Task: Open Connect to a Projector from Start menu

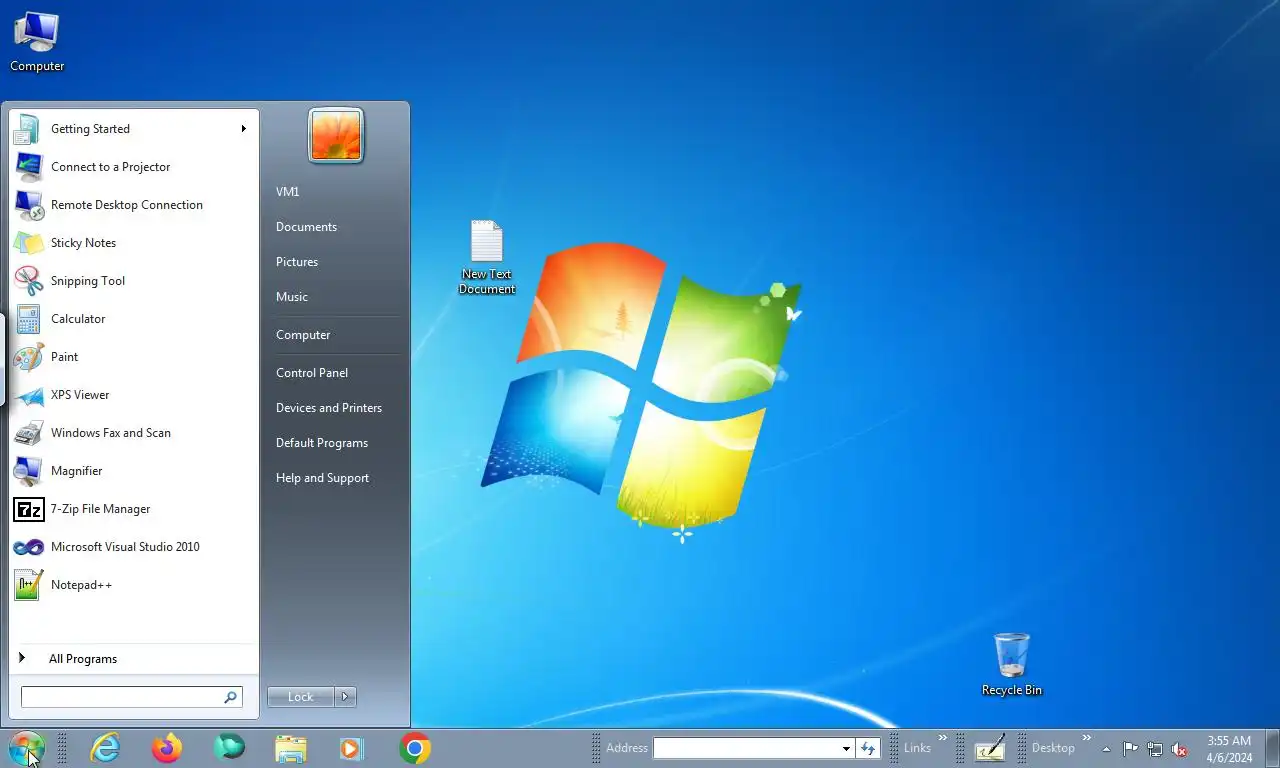Action: 134,167
